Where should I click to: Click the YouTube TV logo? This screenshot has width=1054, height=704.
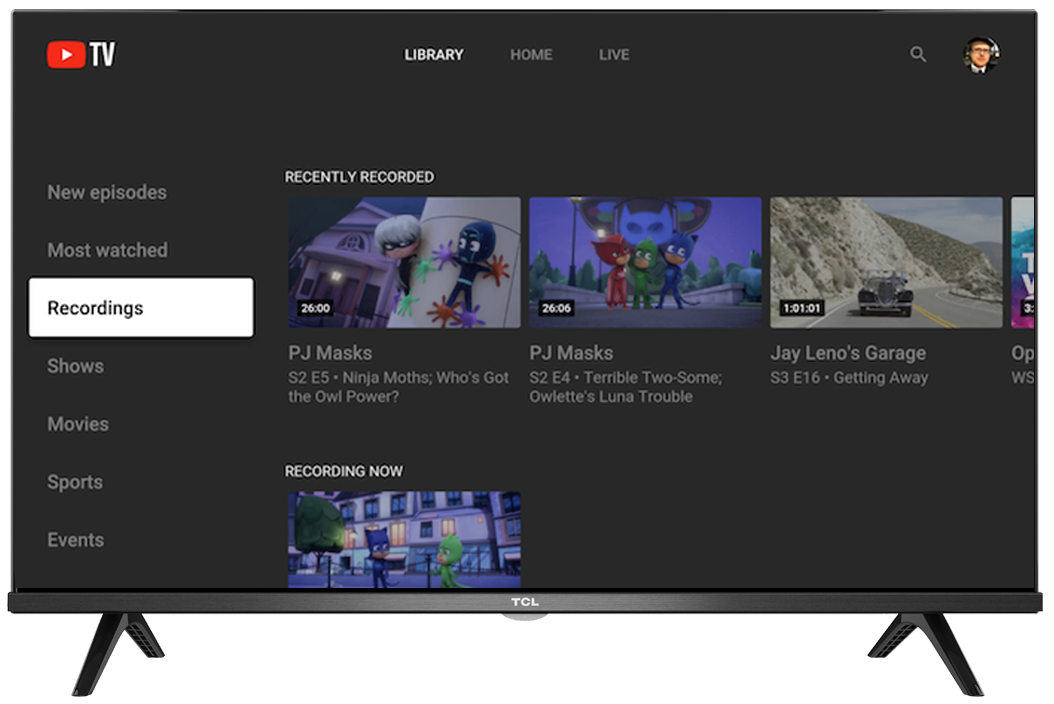[x=81, y=54]
